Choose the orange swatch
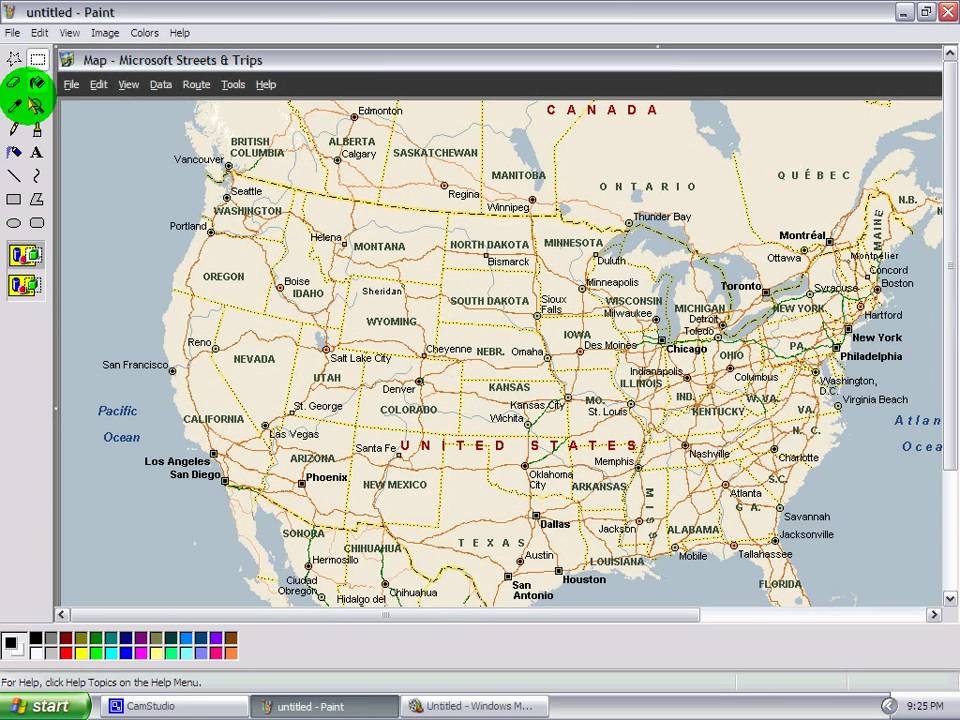960x720 pixels. tap(231, 653)
